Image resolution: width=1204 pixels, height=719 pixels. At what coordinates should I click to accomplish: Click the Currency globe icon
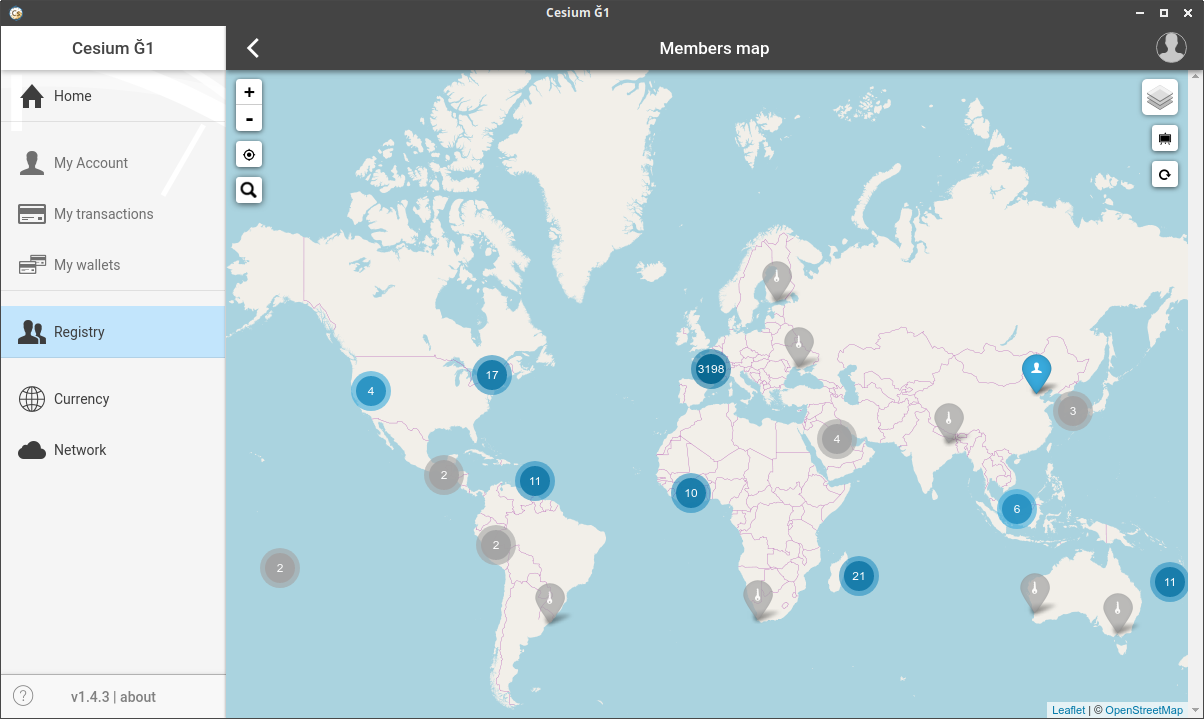click(x=32, y=399)
